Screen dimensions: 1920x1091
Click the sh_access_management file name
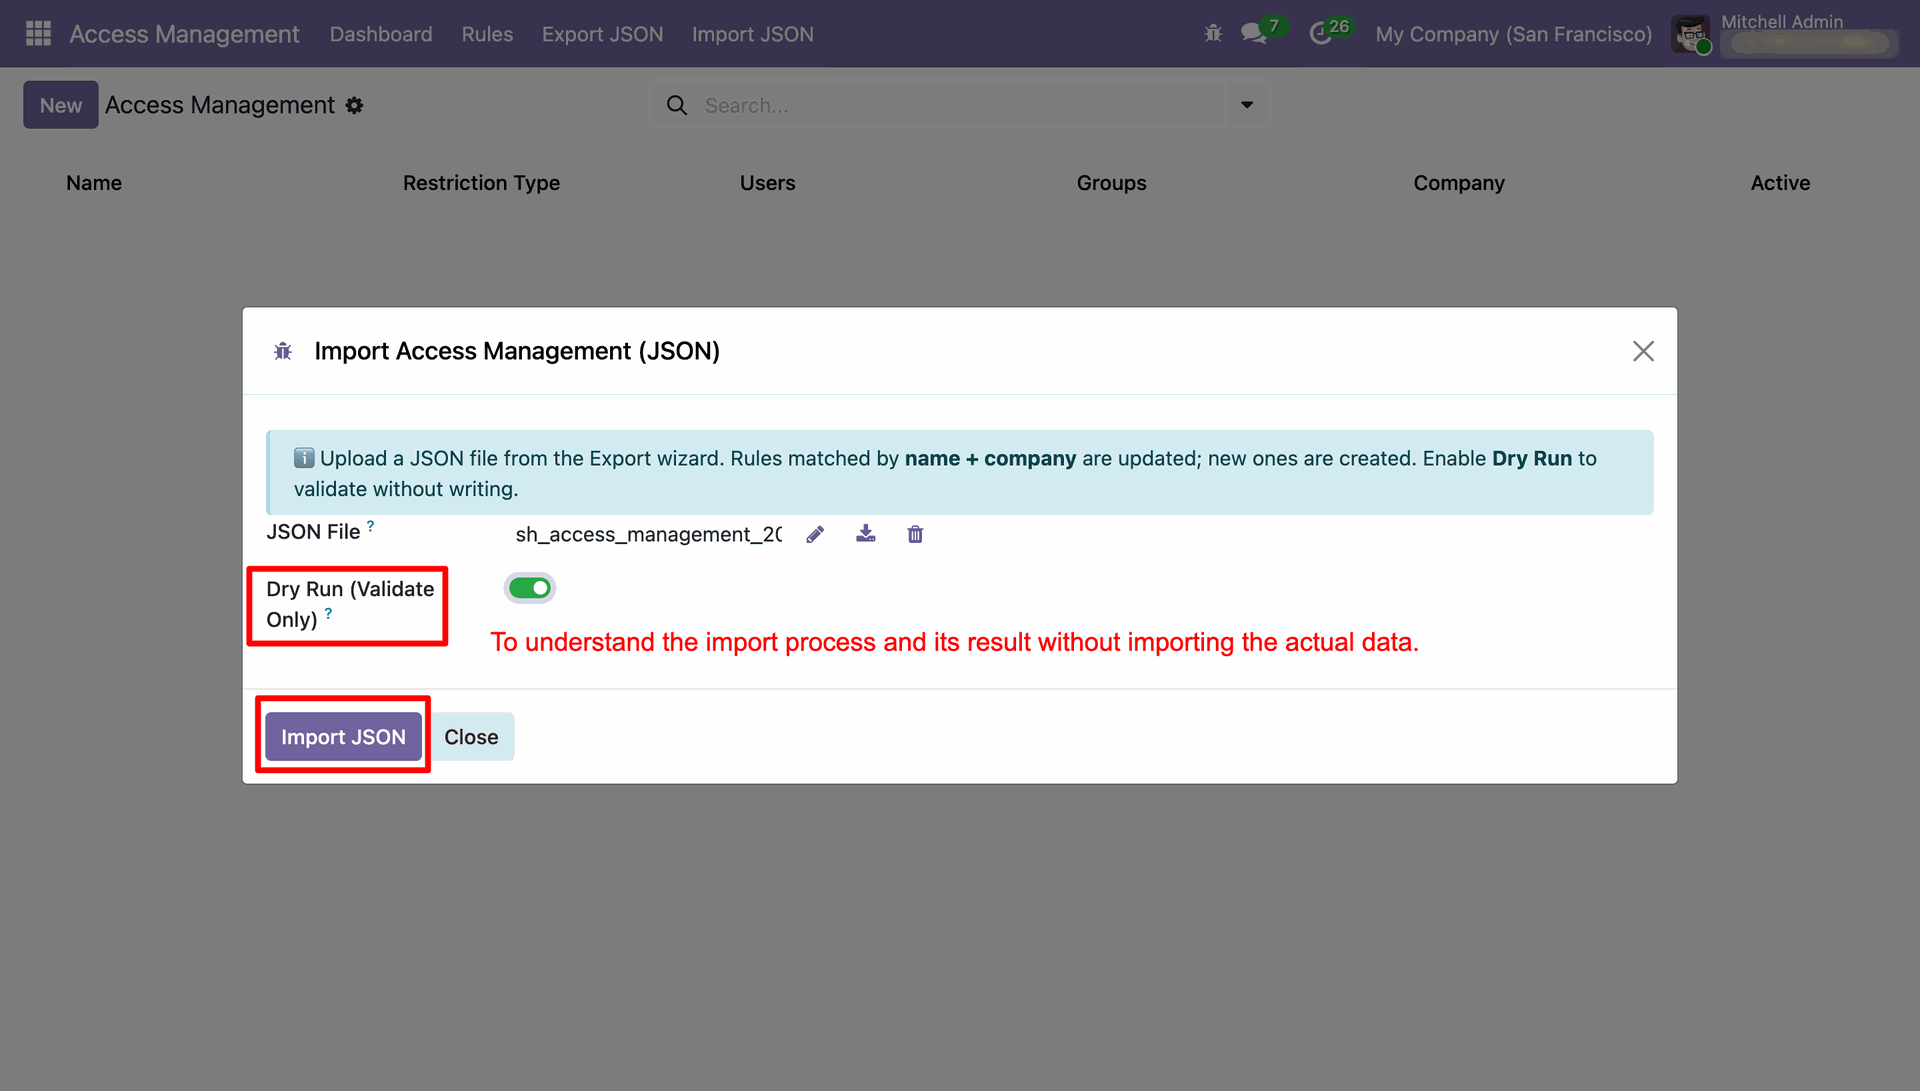[x=649, y=535]
